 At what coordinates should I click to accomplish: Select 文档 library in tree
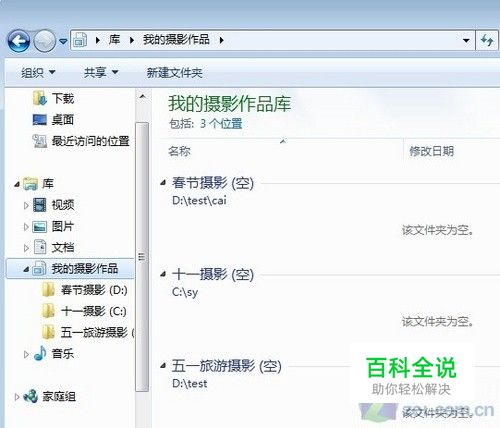point(63,248)
